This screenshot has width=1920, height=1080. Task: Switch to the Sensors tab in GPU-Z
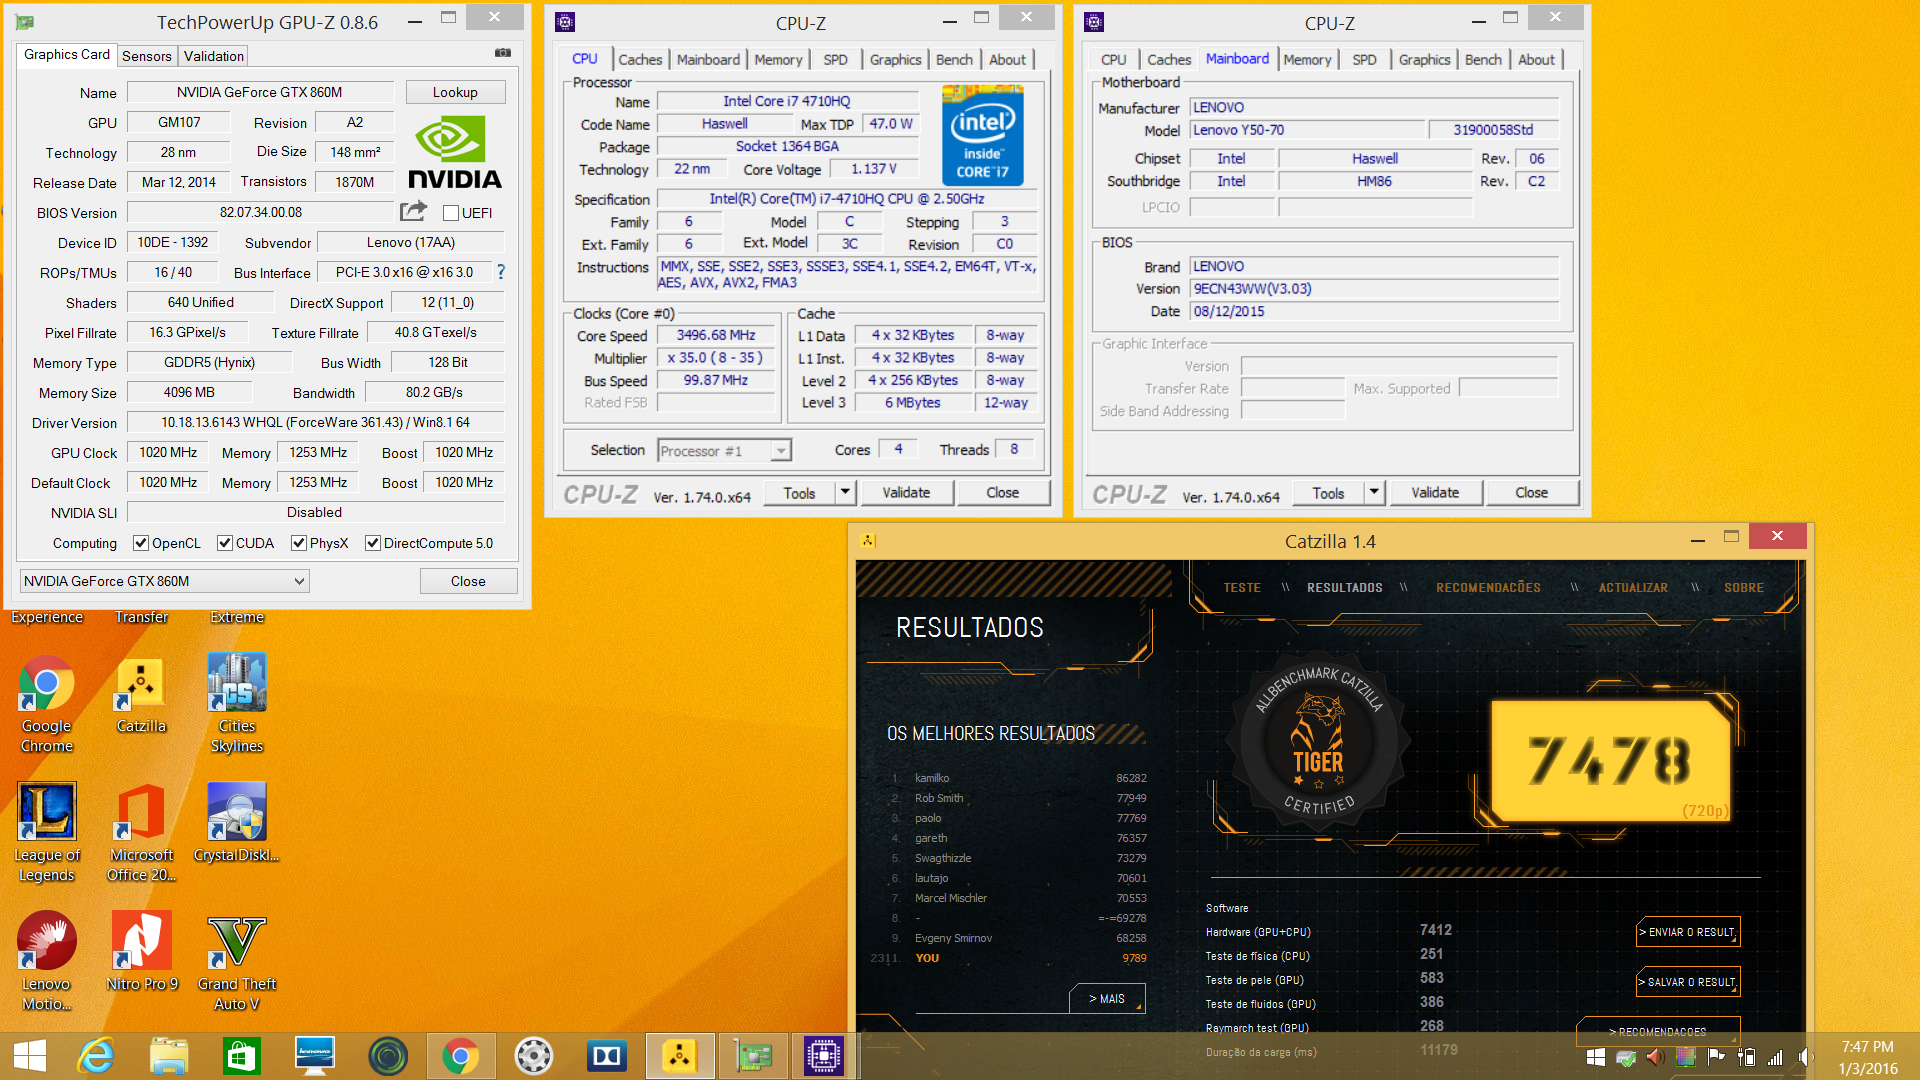click(146, 56)
